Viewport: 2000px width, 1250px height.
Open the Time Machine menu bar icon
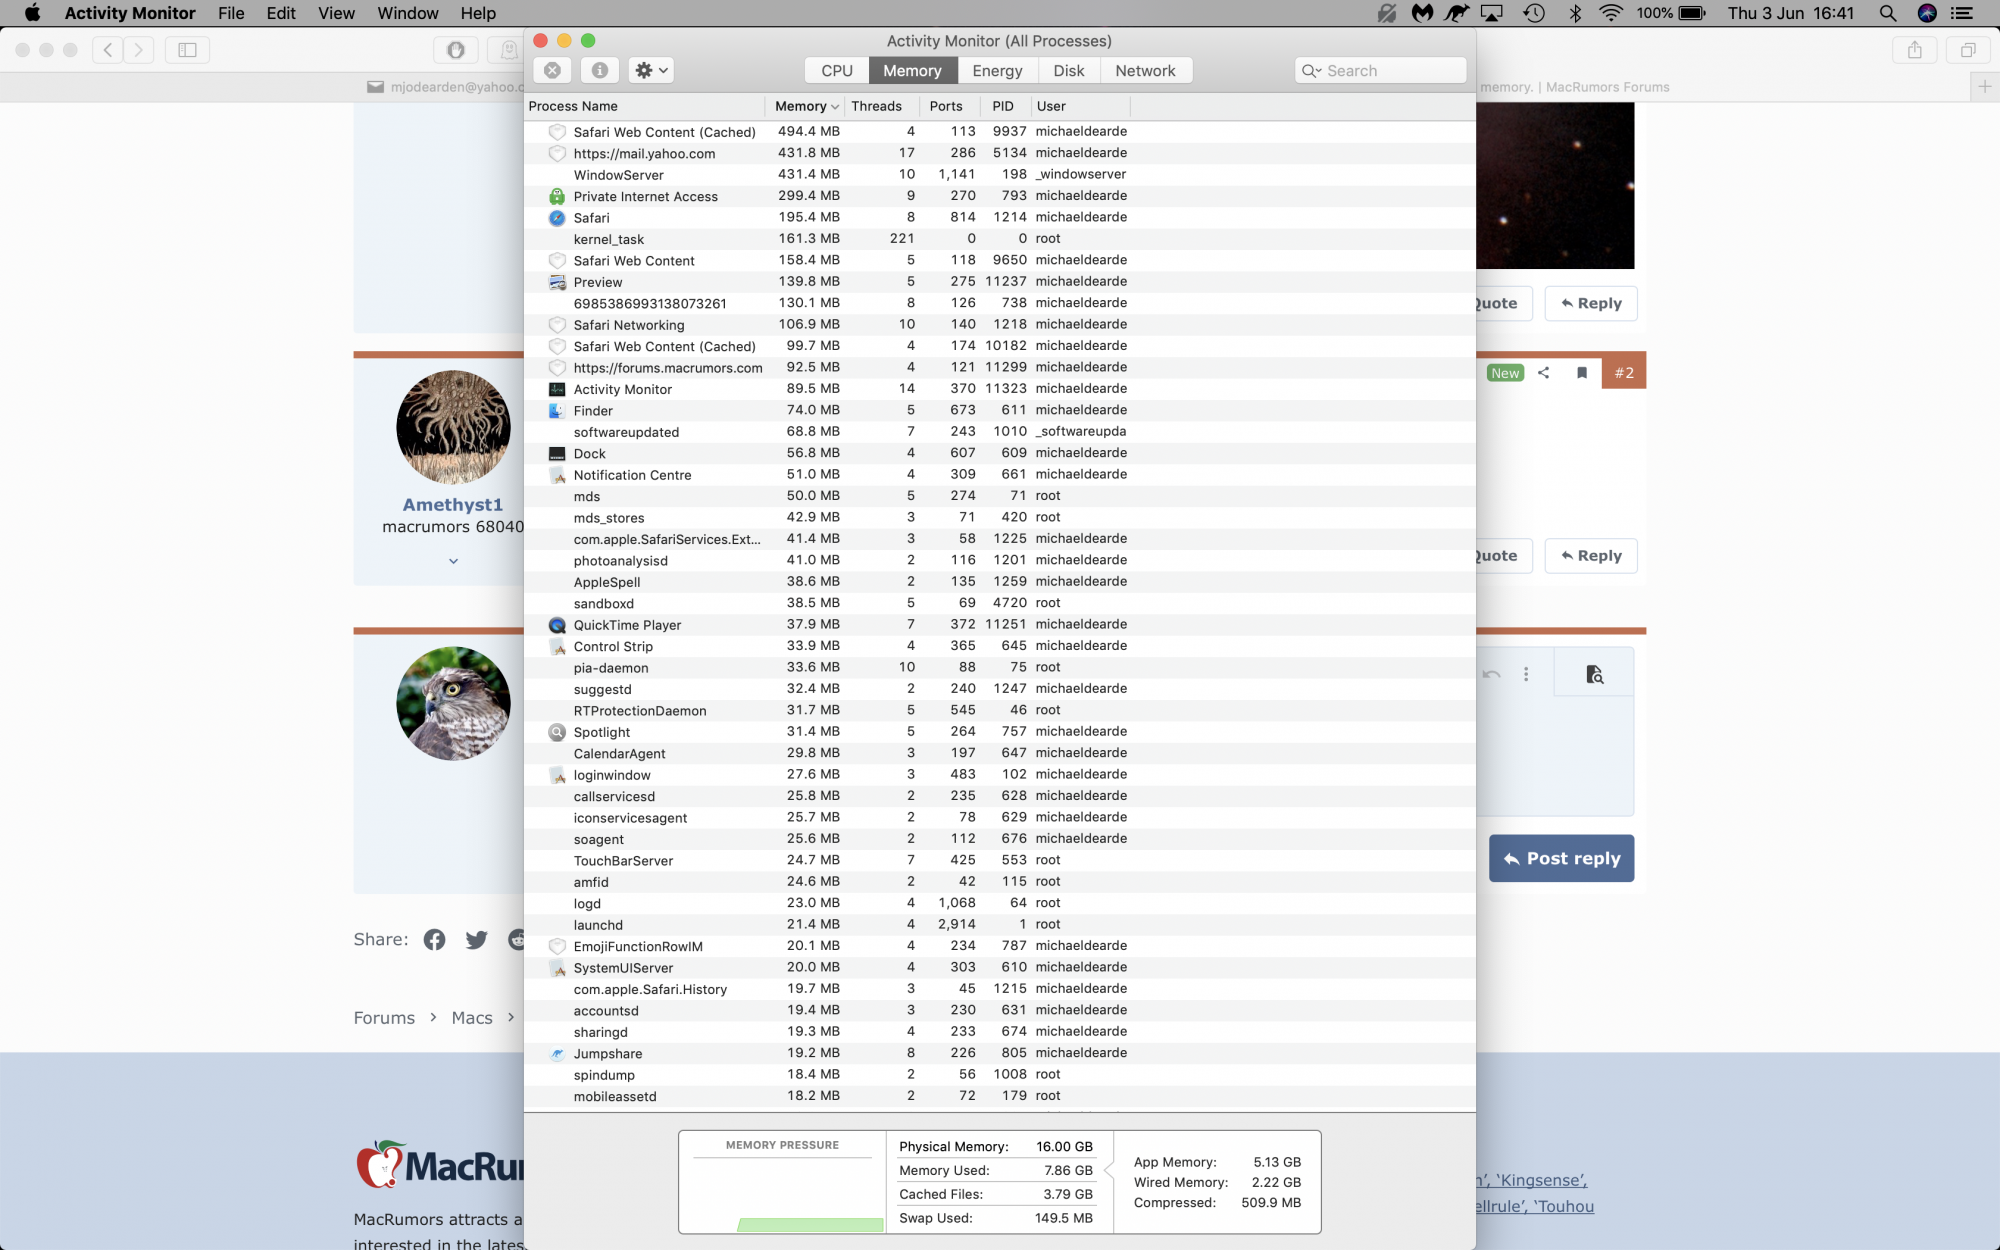(1534, 13)
